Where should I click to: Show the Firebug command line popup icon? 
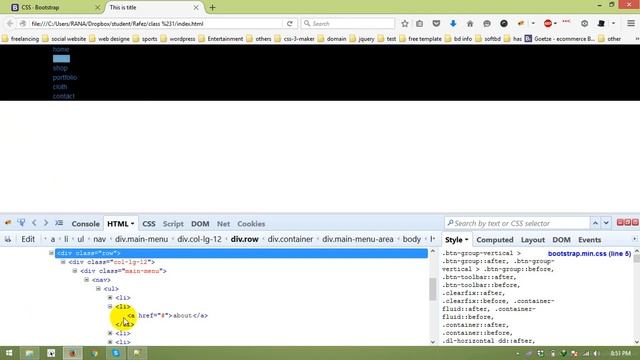pyautogui.click(x=59, y=223)
